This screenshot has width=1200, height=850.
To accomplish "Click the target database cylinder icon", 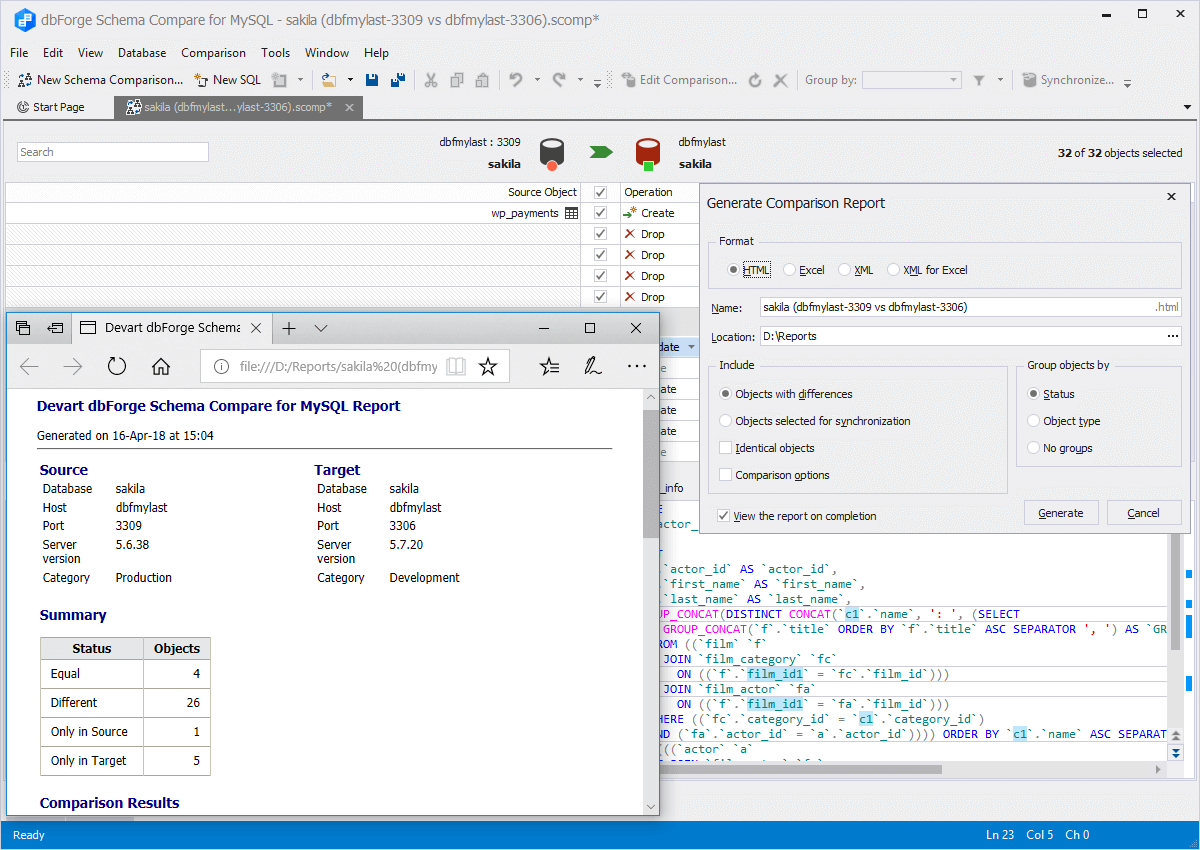I will (648, 153).
